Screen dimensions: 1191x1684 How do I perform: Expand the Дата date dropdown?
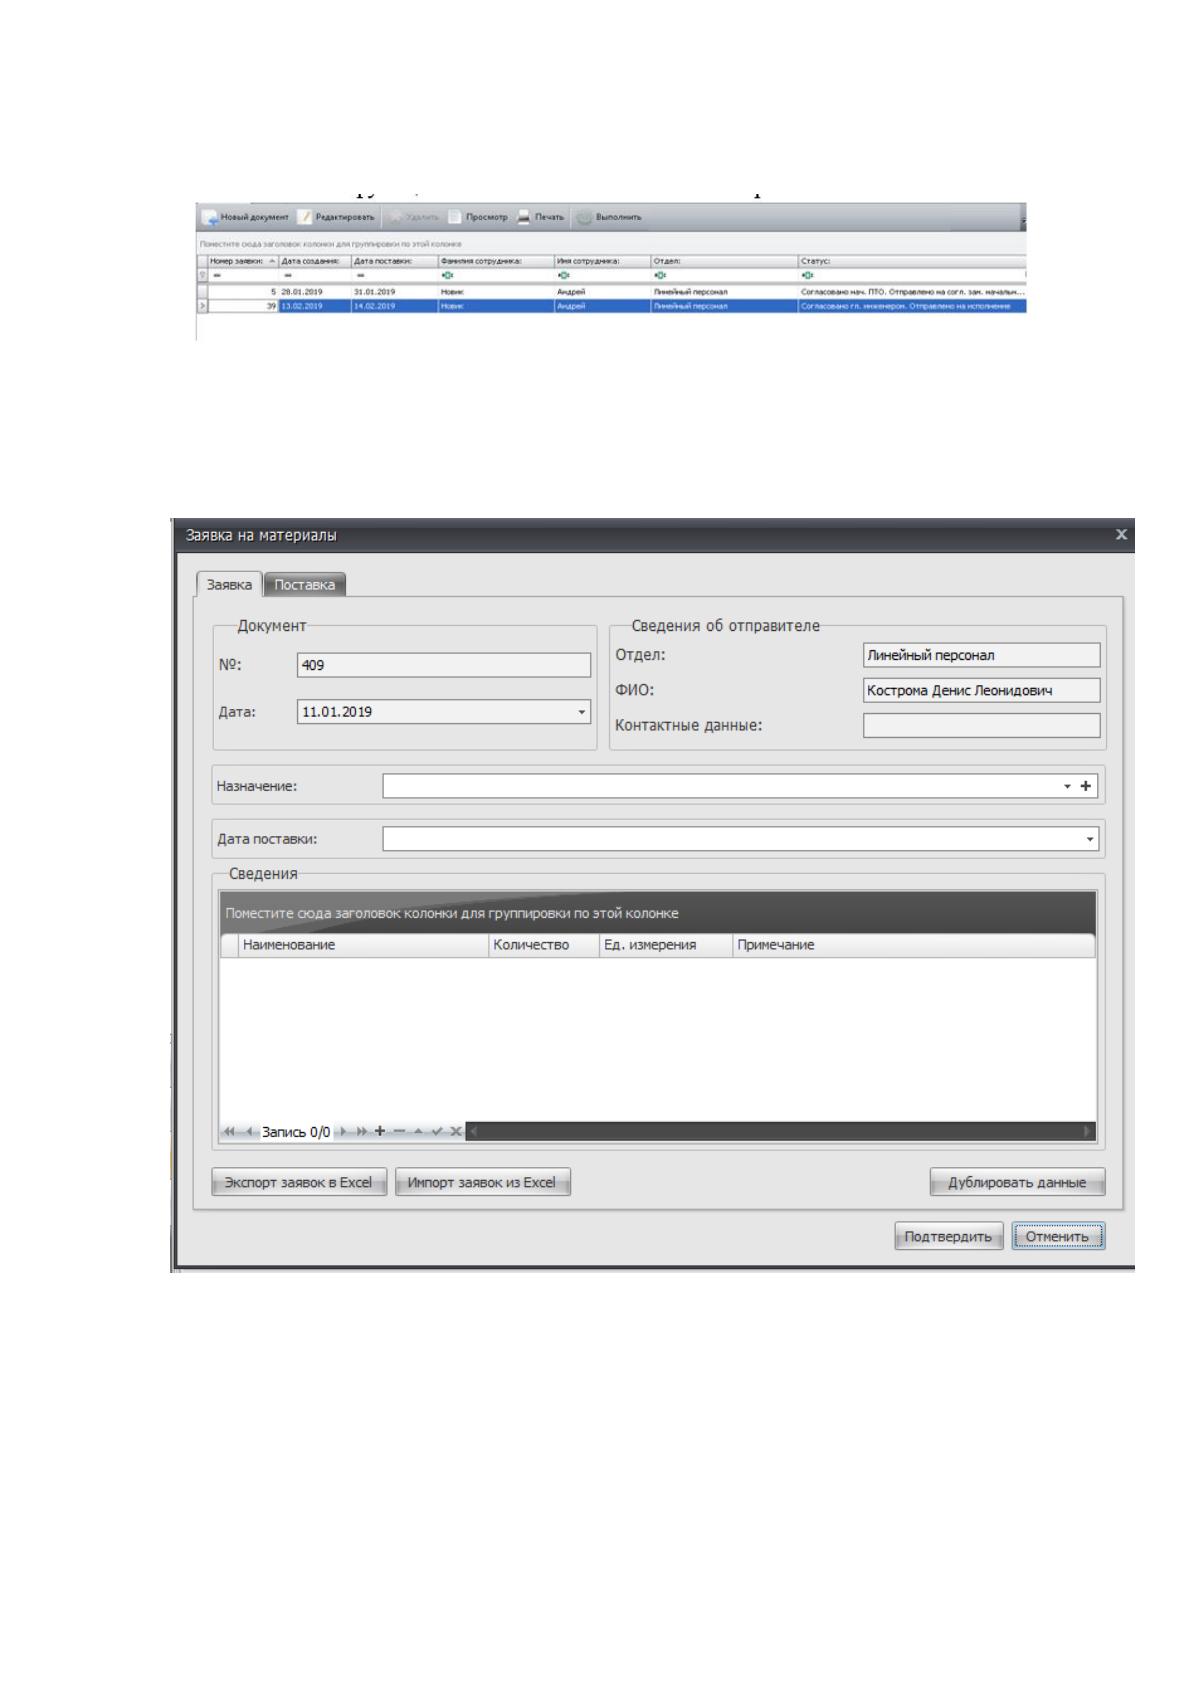point(582,712)
